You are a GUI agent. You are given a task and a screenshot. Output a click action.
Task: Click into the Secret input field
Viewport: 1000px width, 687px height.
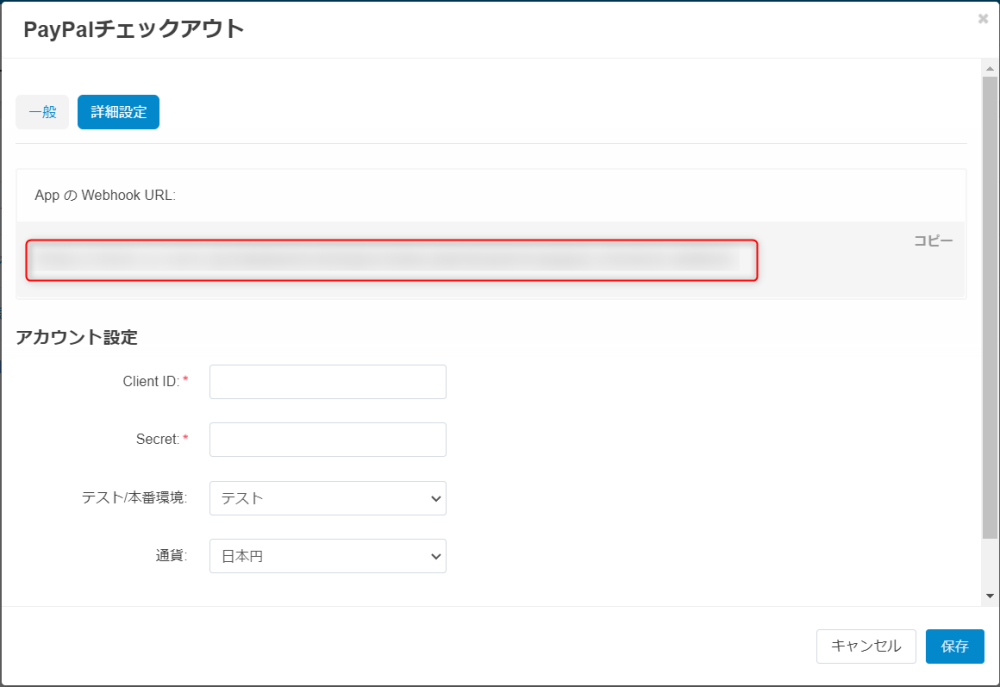pos(327,440)
